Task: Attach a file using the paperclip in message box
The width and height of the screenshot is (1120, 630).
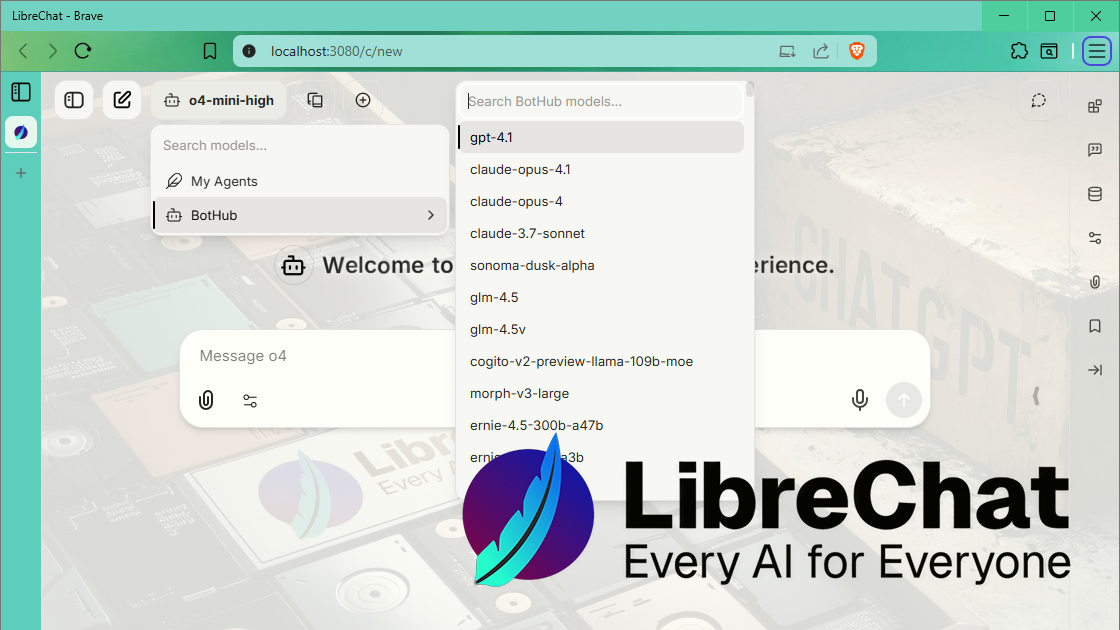Action: [206, 400]
